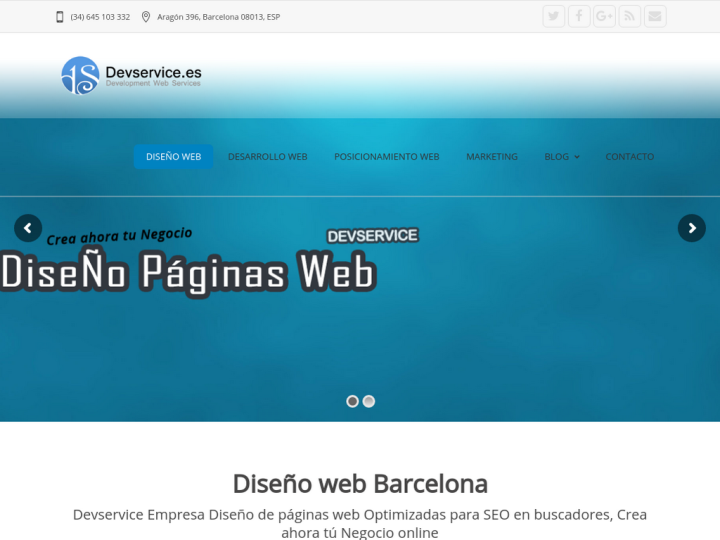The width and height of the screenshot is (720, 540).
Task: Open the Facebook social icon
Action: coord(579,16)
